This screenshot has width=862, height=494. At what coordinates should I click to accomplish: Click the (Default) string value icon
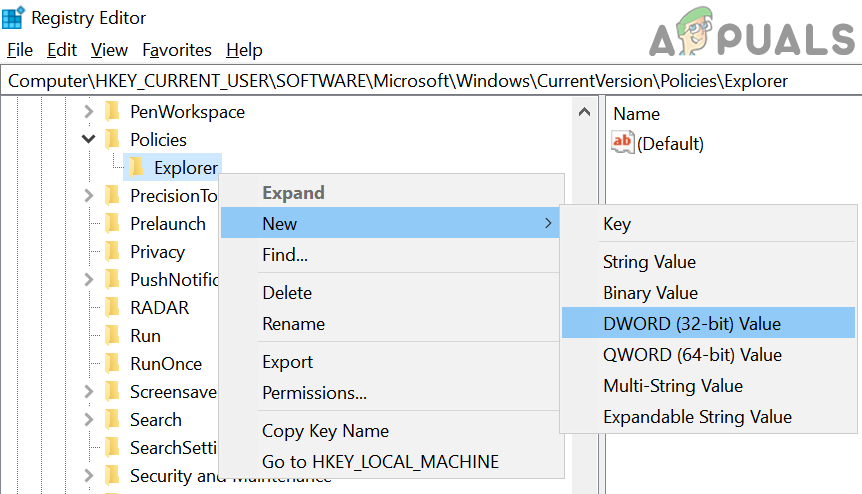point(622,143)
